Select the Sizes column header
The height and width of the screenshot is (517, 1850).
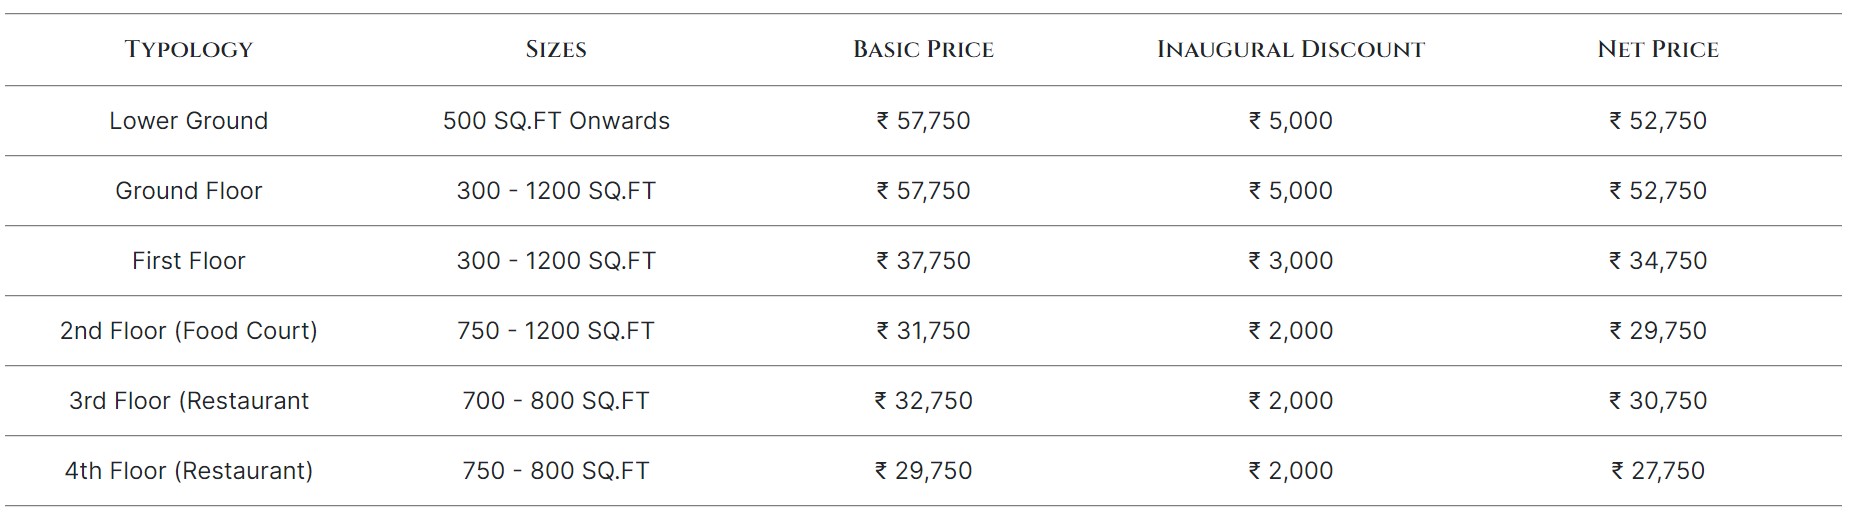point(556,49)
